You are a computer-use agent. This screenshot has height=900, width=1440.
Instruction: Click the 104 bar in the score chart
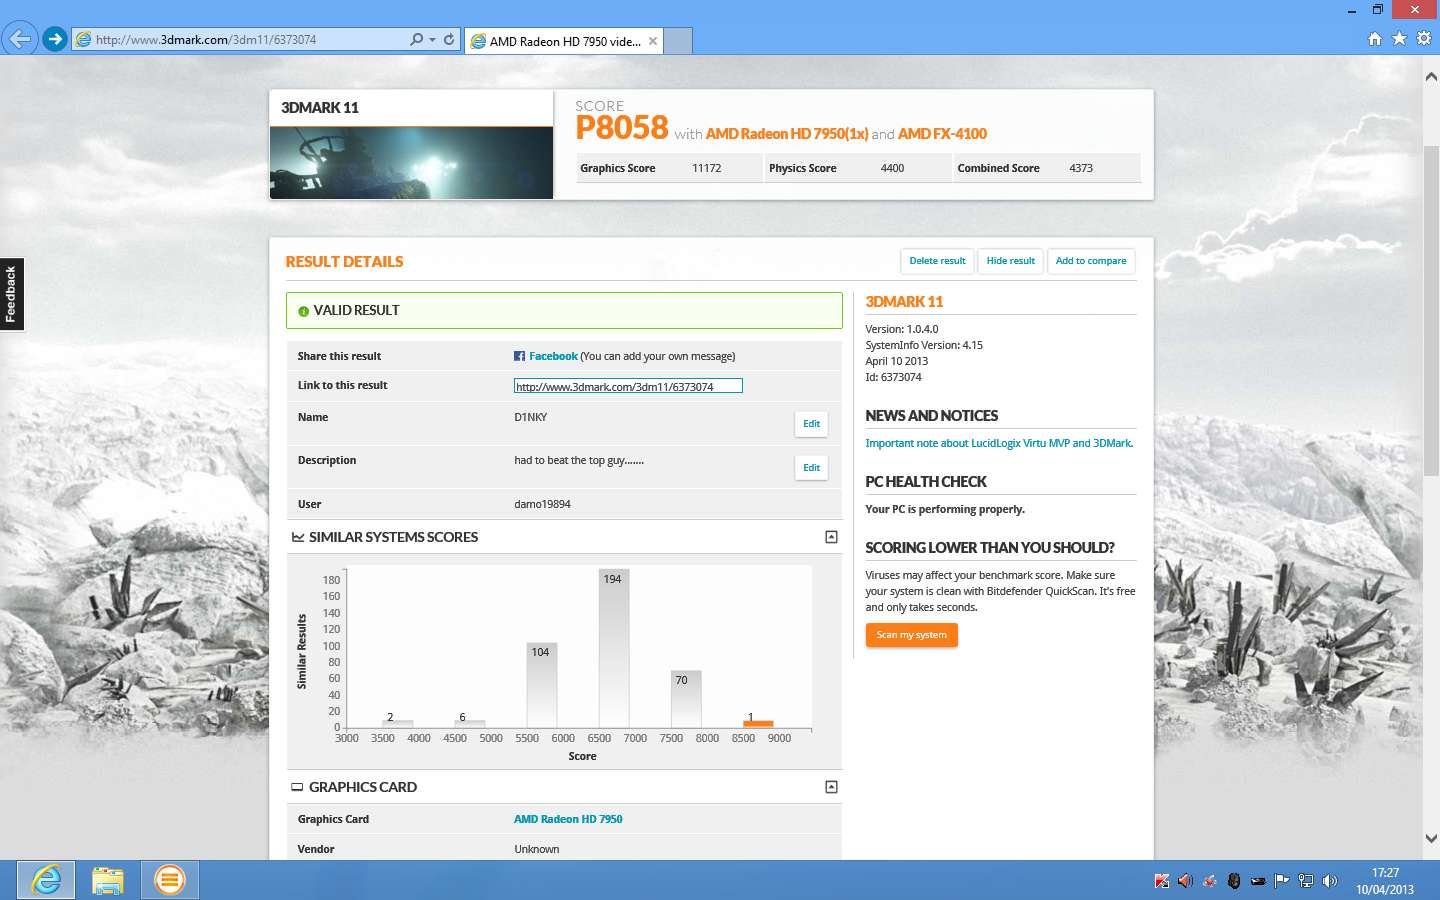[541, 685]
